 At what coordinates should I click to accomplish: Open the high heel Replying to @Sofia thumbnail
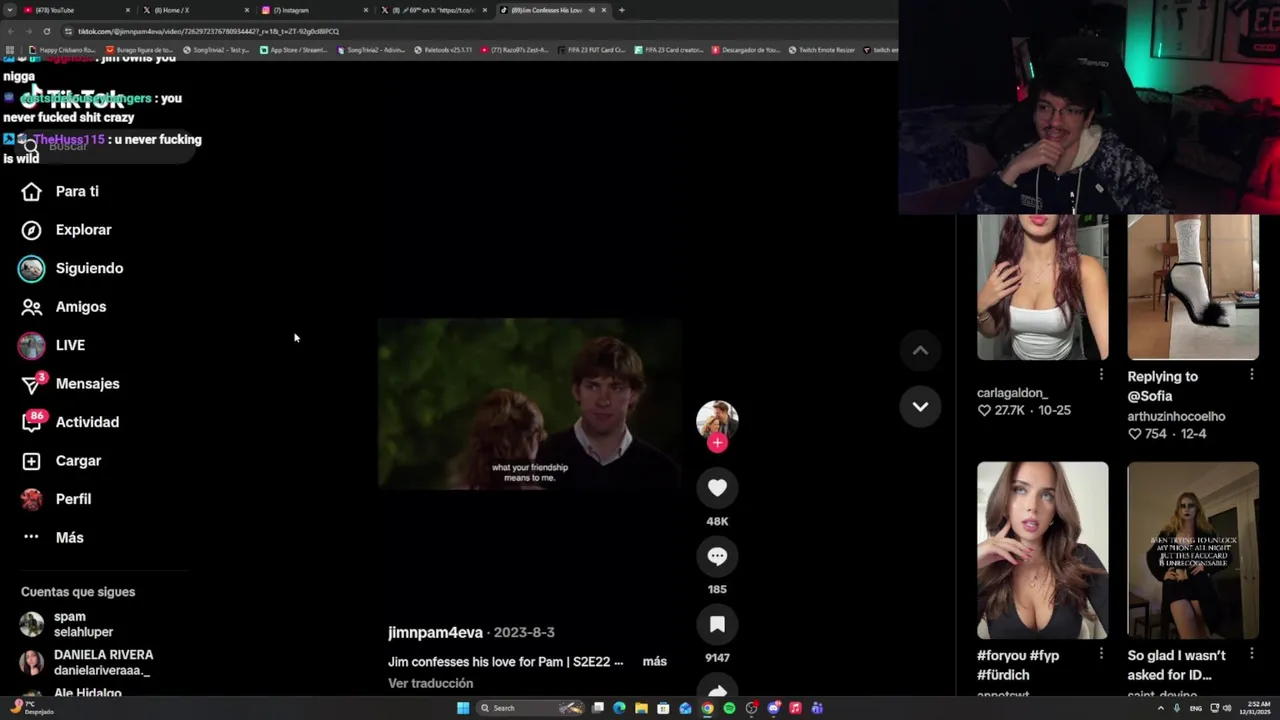tap(1193, 286)
